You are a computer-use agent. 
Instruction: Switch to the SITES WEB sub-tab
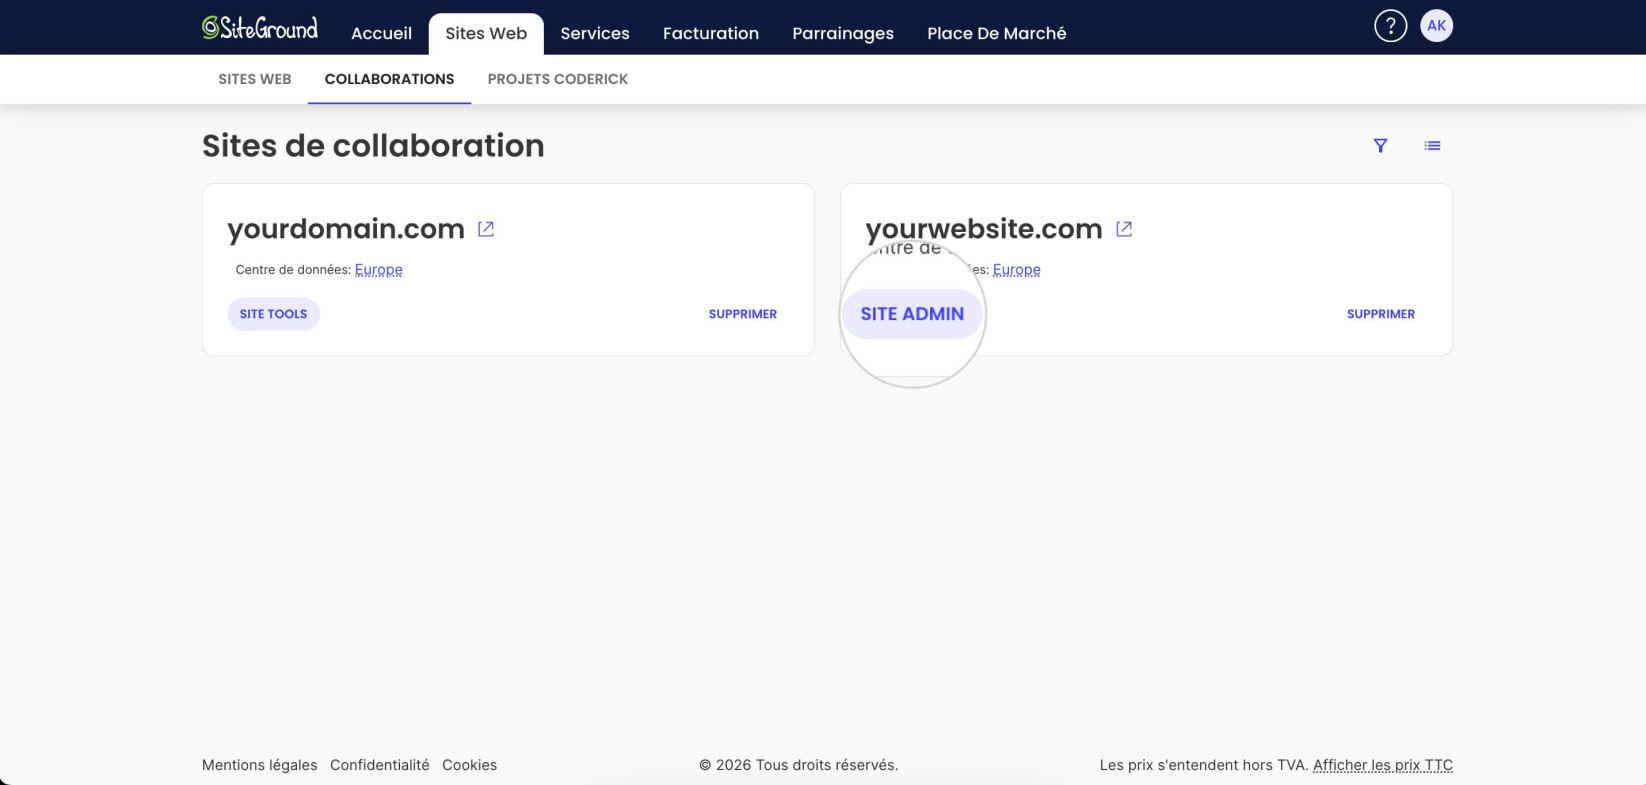(255, 79)
